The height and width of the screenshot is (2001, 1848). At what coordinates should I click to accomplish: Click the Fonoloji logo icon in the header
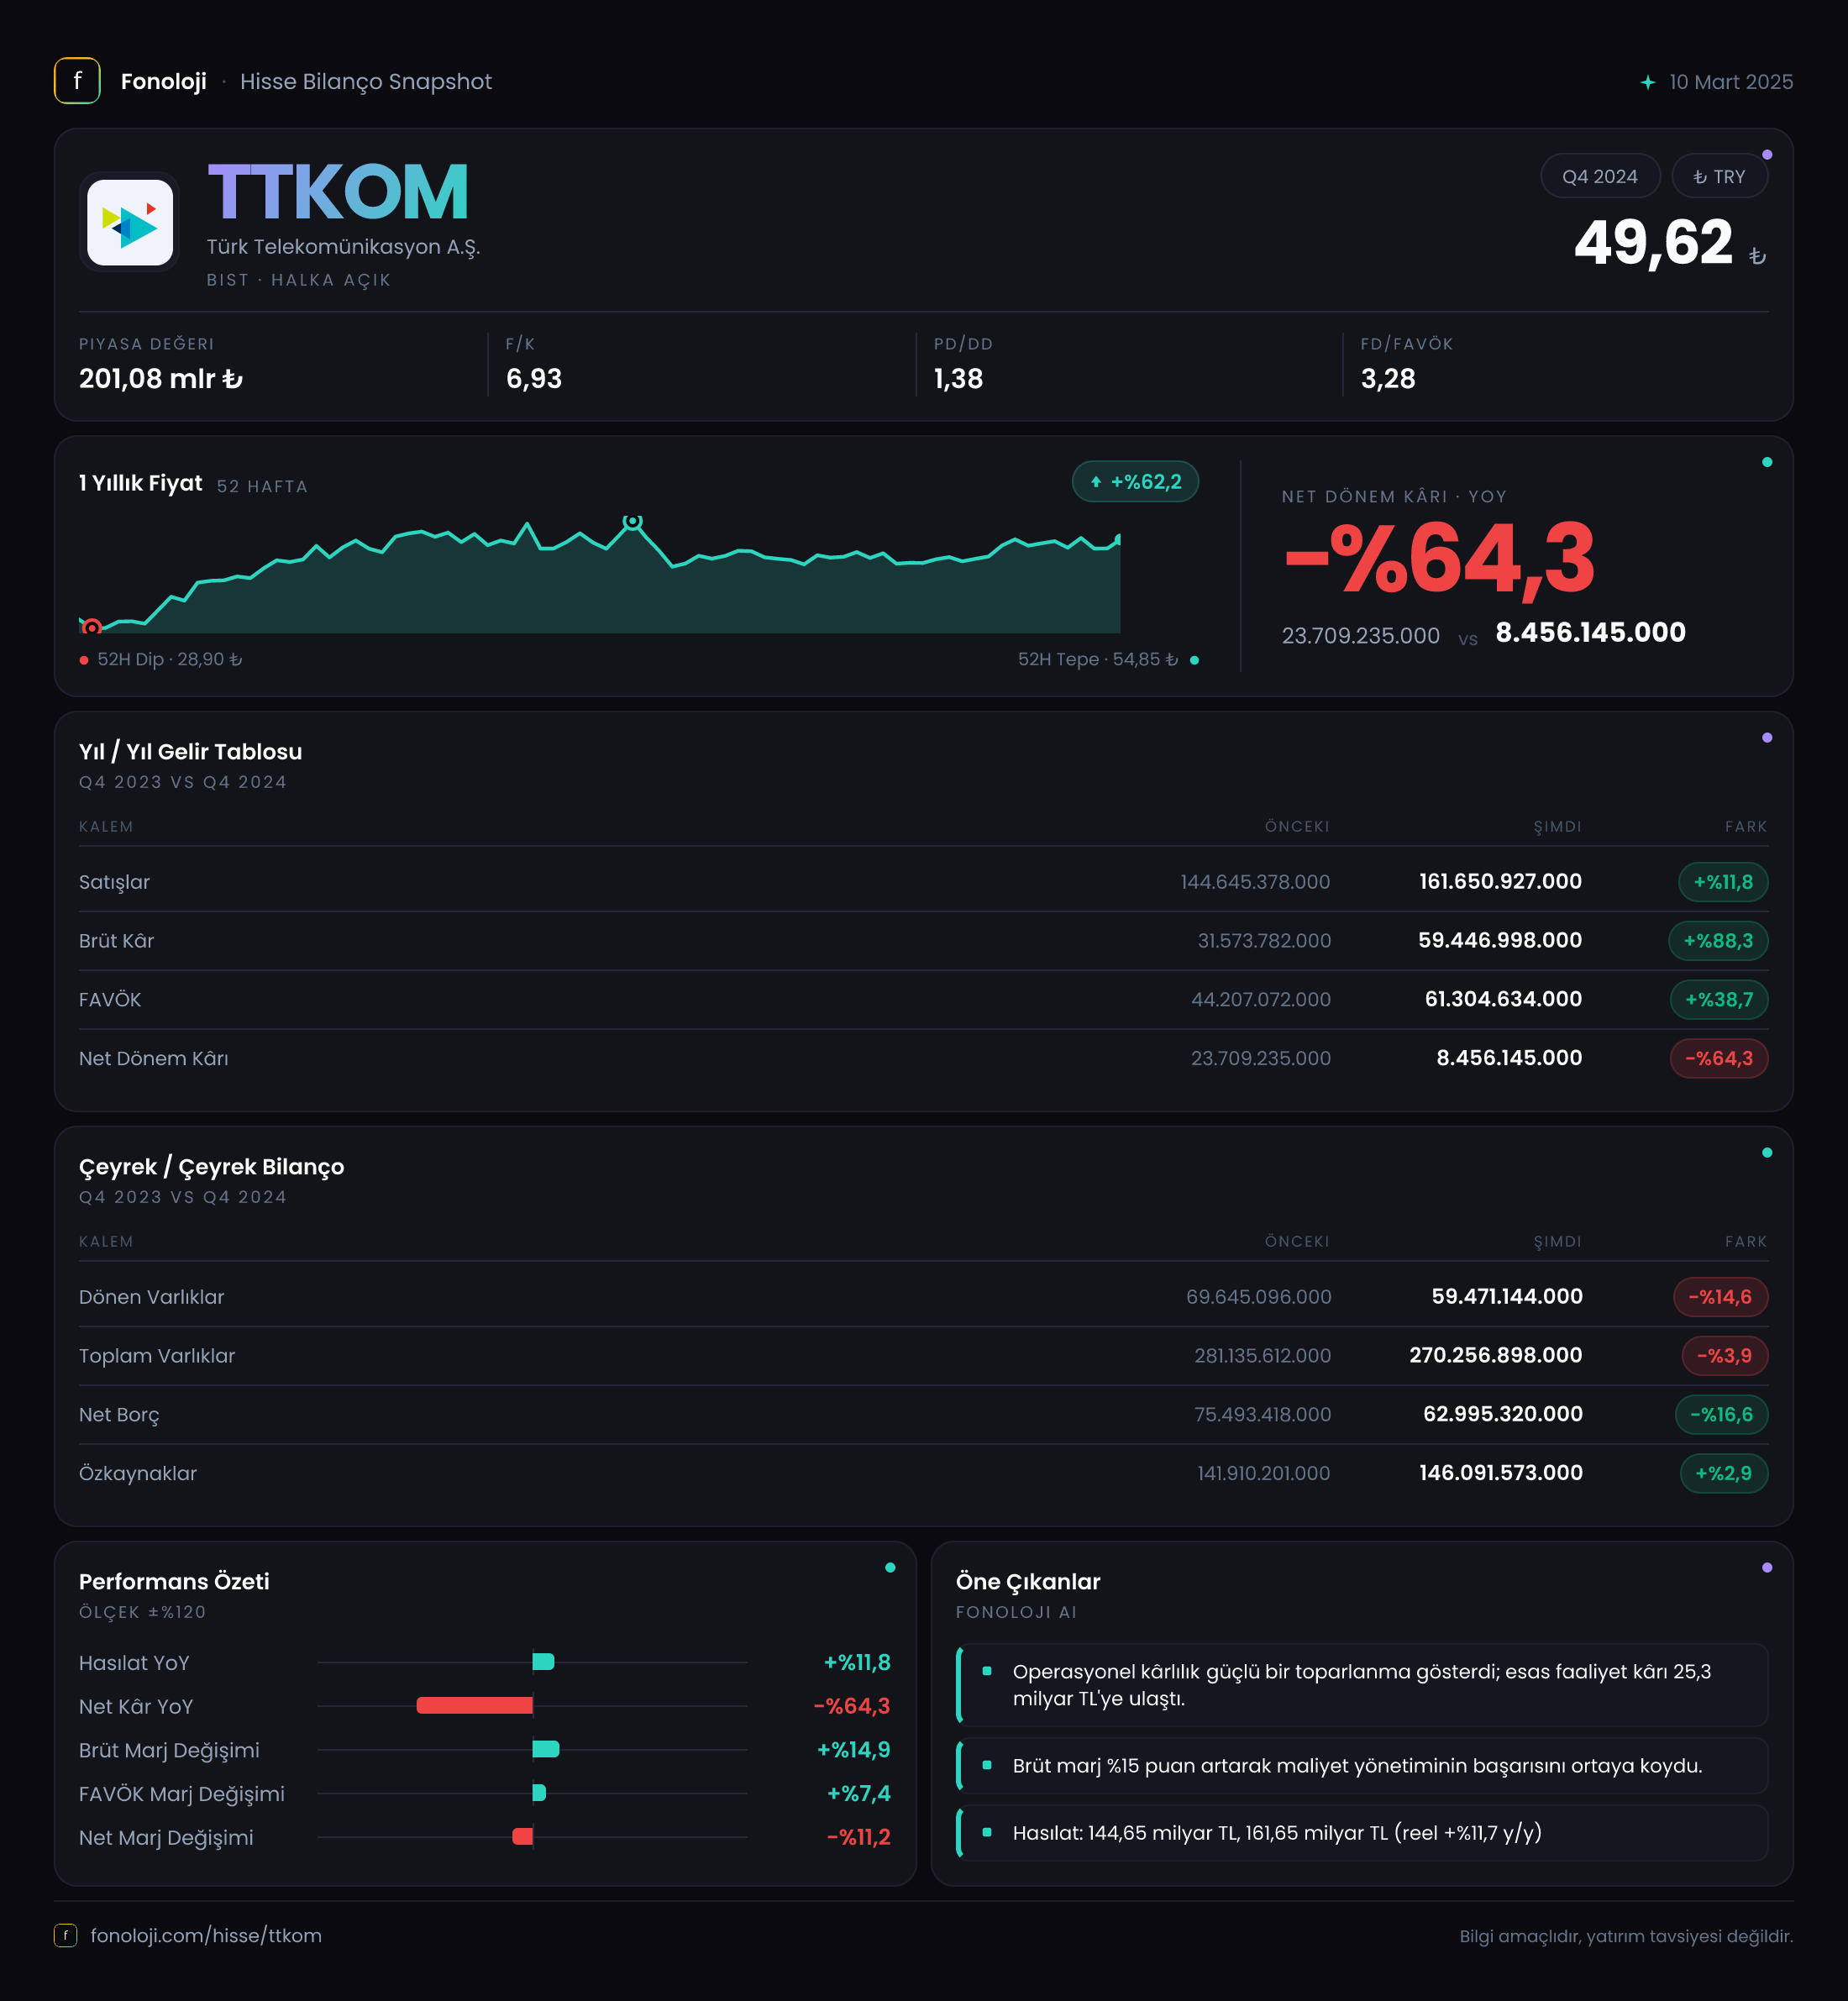[x=77, y=81]
